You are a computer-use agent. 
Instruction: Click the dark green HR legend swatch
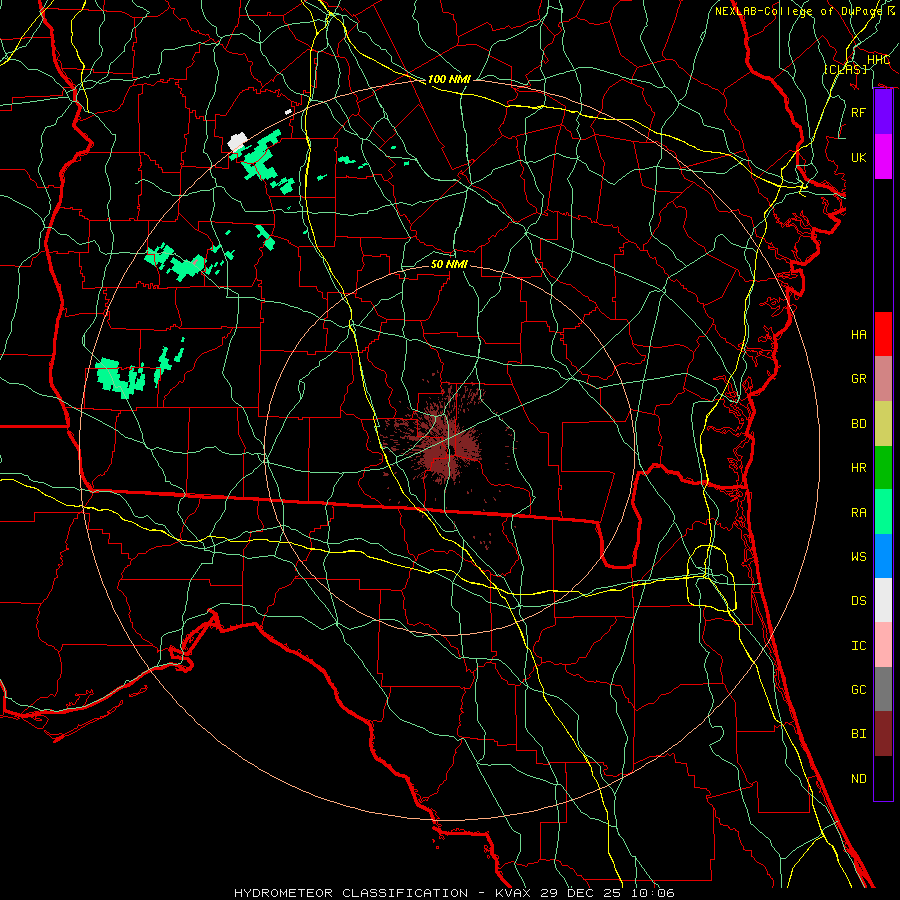[x=883, y=467]
